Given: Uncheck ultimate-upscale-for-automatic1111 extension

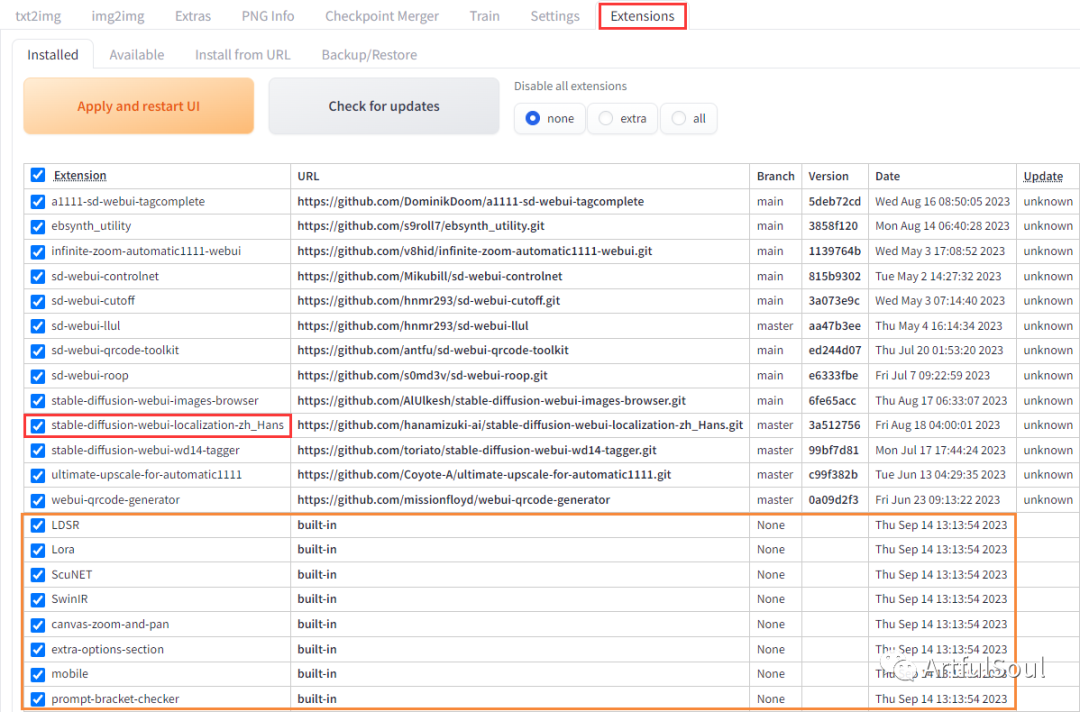Looking at the screenshot, I should click(x=38, y=475).
